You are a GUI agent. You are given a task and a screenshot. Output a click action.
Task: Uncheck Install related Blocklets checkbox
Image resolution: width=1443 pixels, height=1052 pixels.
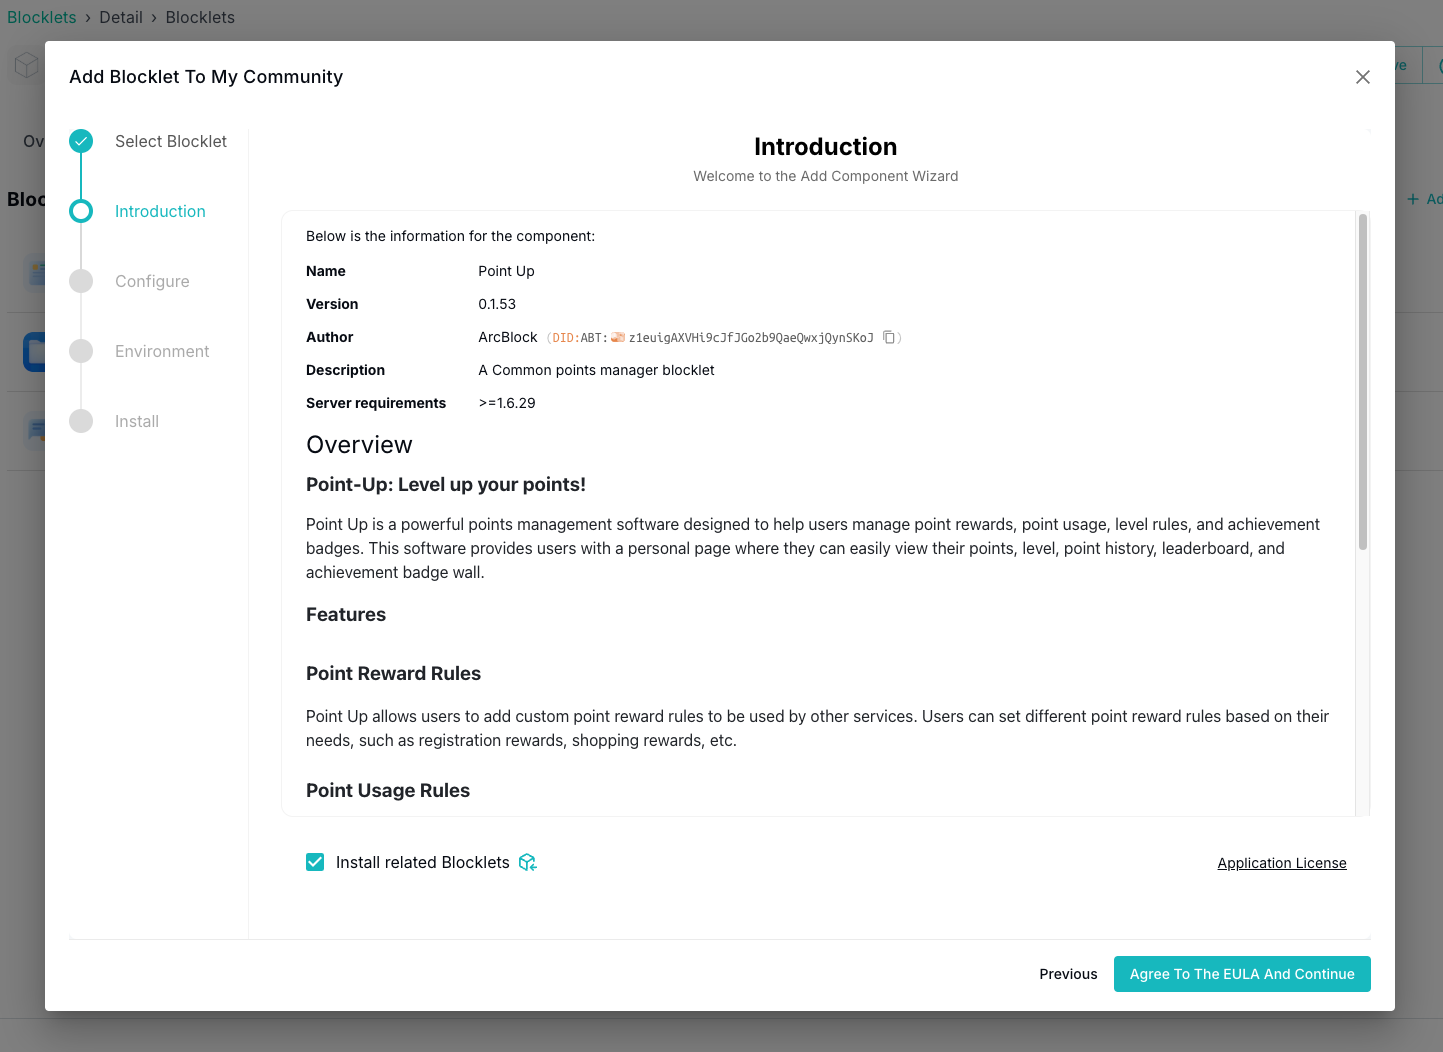click(315, 862)
